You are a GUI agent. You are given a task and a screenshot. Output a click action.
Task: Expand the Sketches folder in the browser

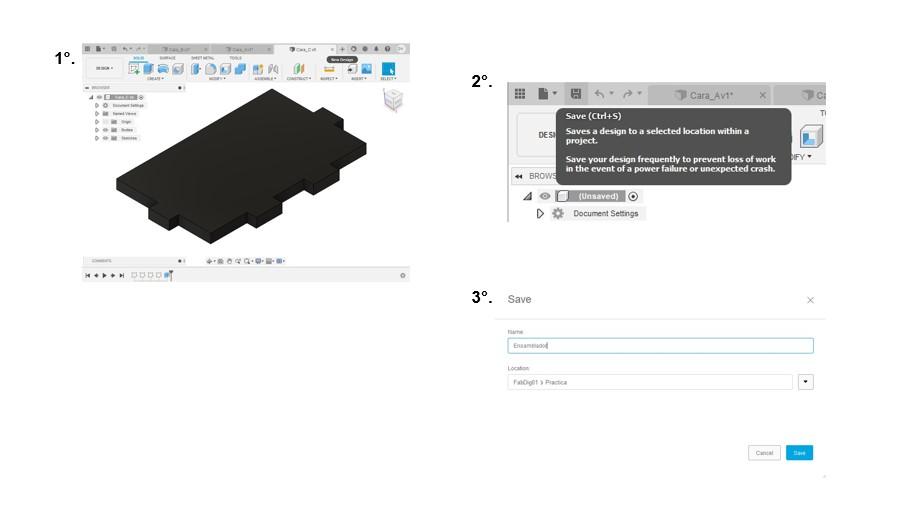(x=97, y=138)
